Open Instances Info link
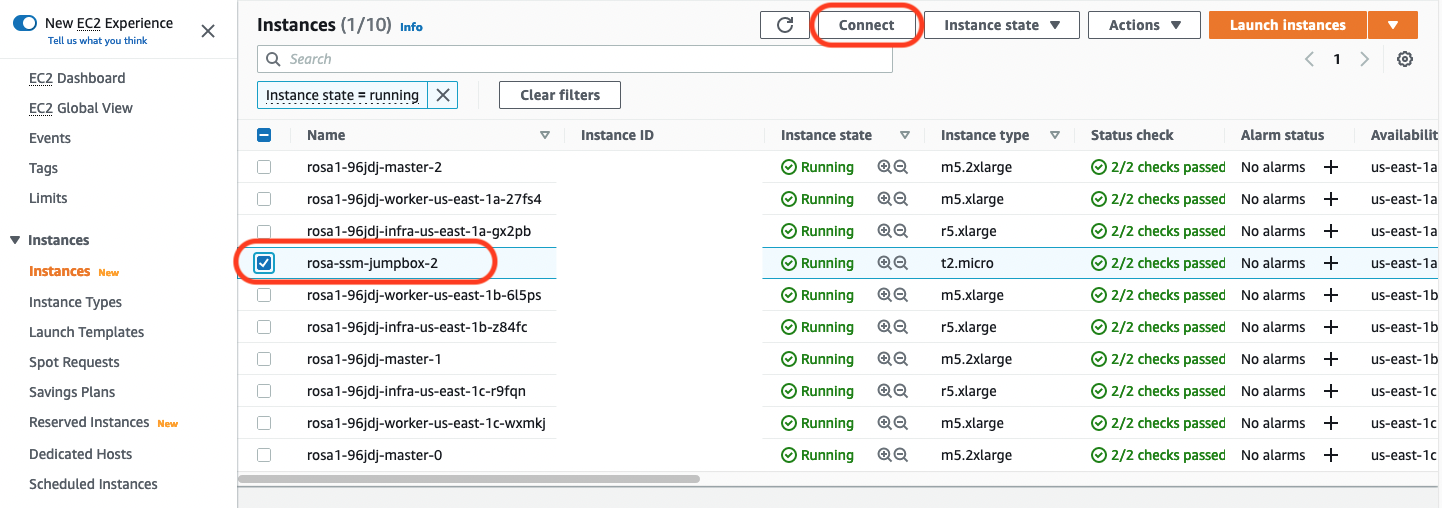 pos(411,27)
